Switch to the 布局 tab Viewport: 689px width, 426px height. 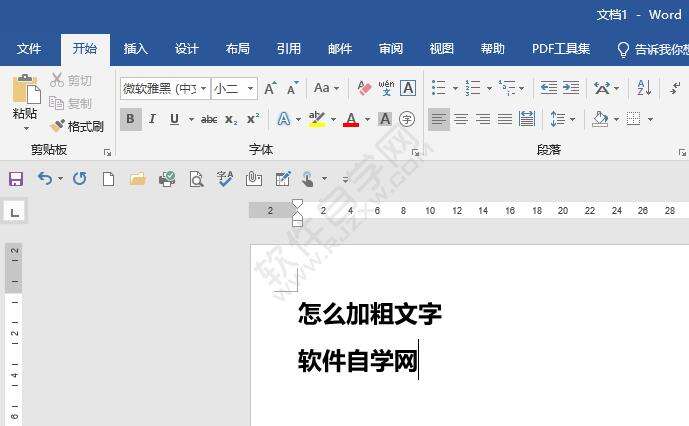[238, 49]
